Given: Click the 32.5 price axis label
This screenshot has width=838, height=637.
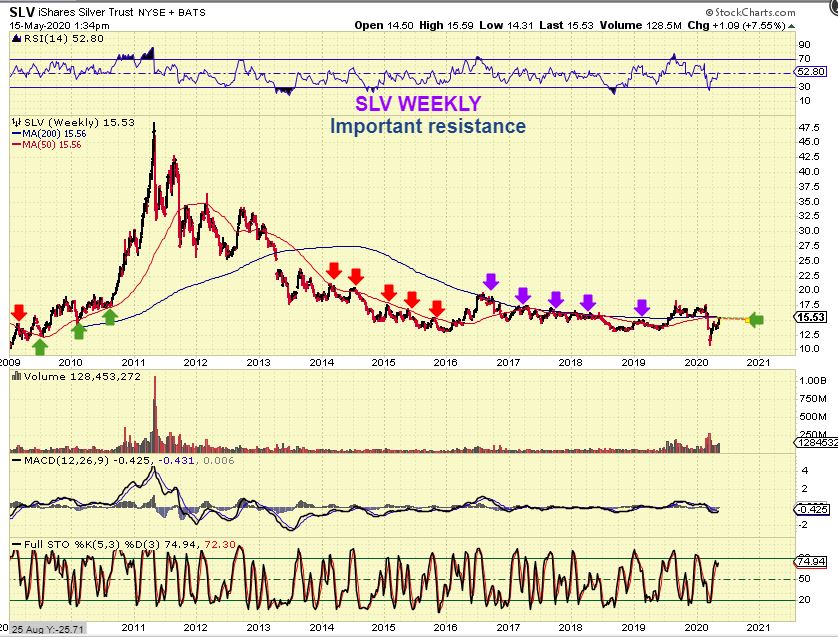Looking at the screenshot, I should [809, 216].
